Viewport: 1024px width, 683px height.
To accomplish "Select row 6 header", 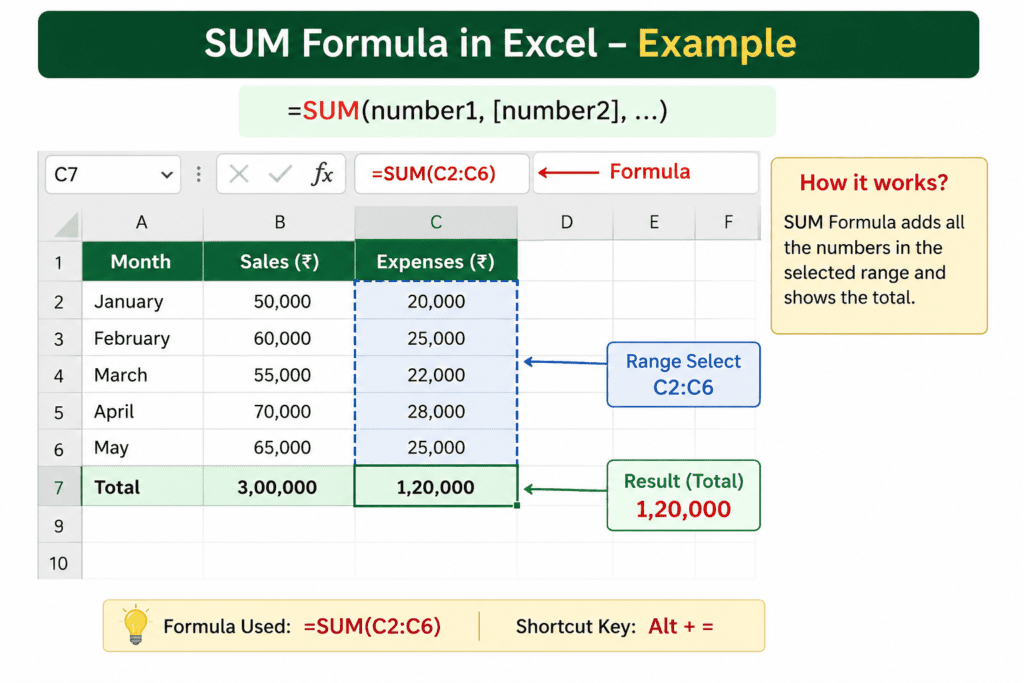I will (x=59, y=448).
